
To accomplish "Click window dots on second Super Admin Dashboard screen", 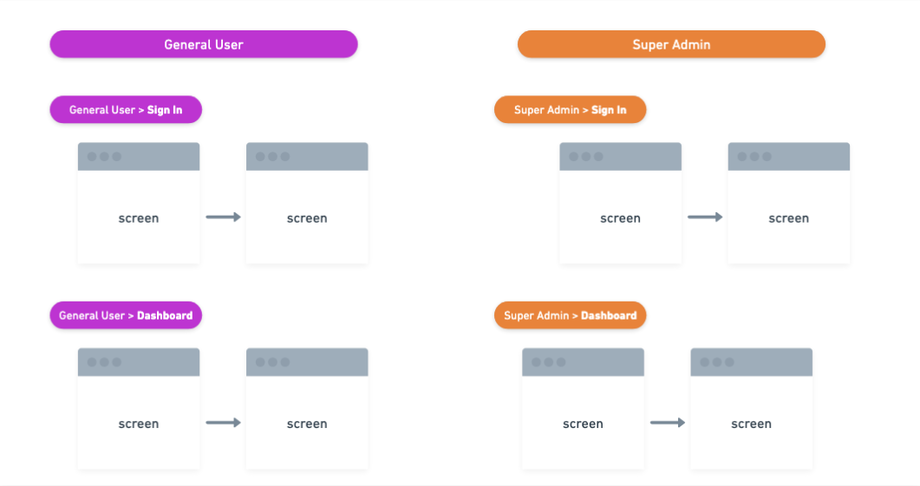I will (x=716, y=362).
